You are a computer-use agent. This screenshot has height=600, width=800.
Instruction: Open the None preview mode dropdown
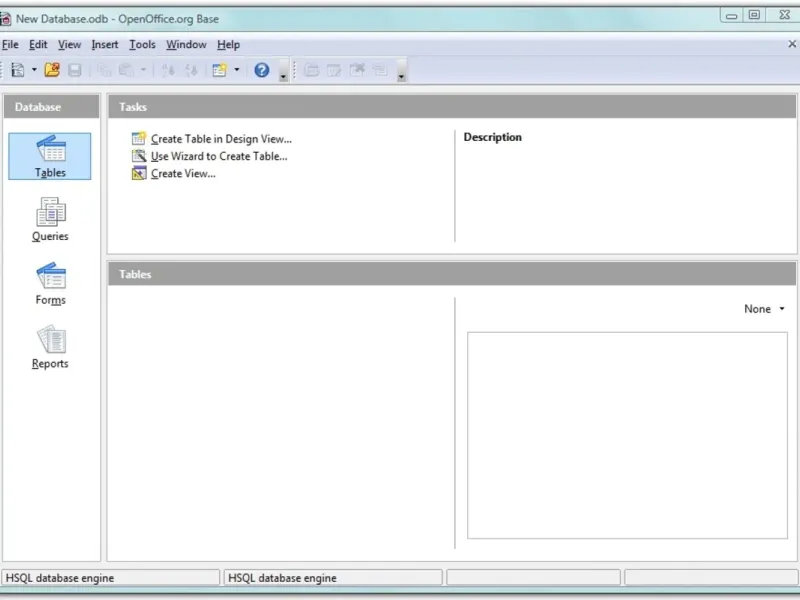[x=764, y=309]
